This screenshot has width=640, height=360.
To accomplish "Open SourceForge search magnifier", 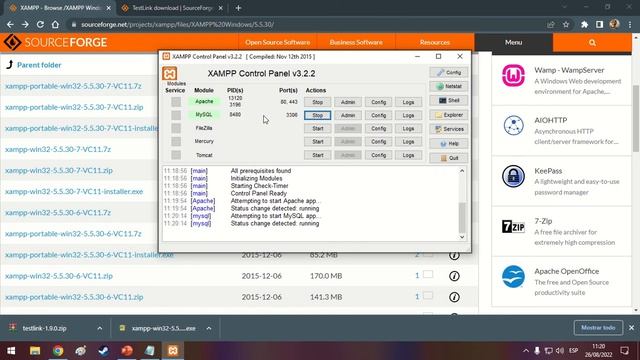I will 592,42.
